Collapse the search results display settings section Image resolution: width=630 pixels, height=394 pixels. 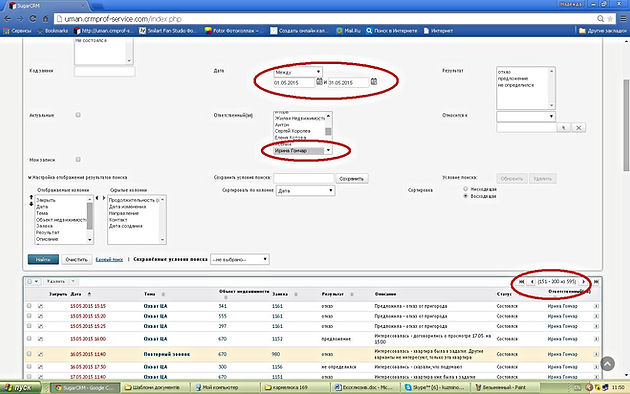point(30,177)
